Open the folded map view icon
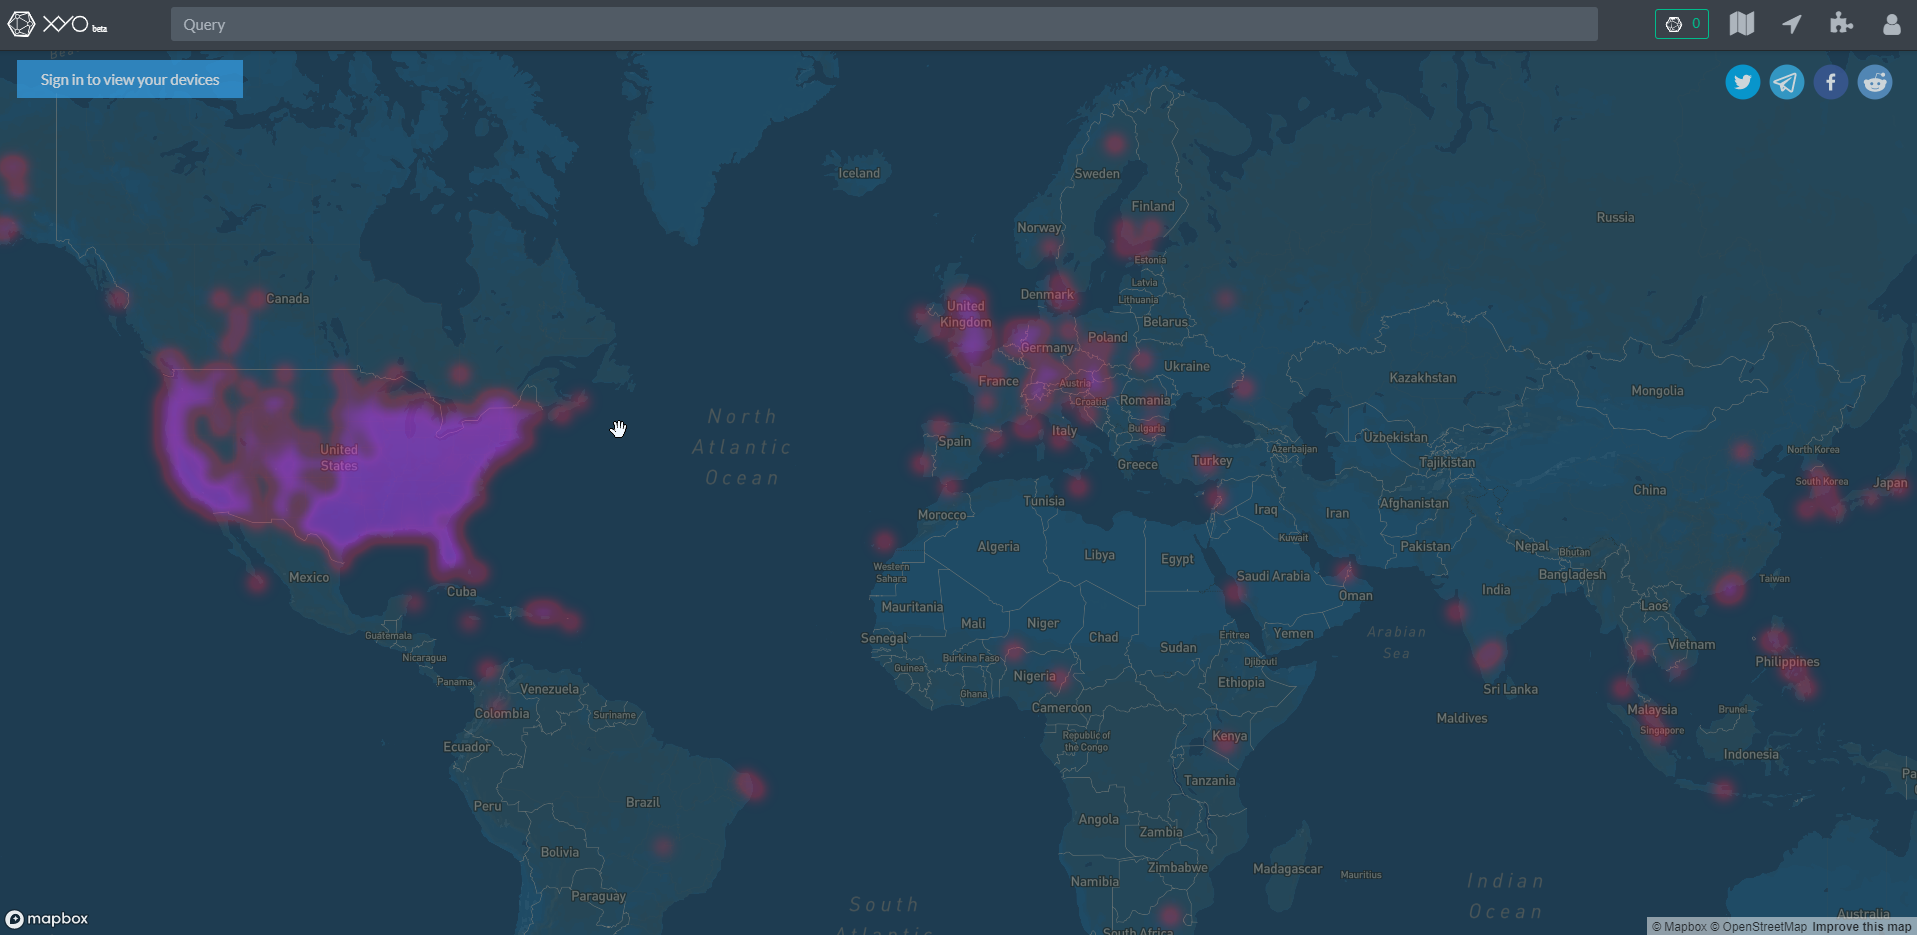 [1742, 24]
